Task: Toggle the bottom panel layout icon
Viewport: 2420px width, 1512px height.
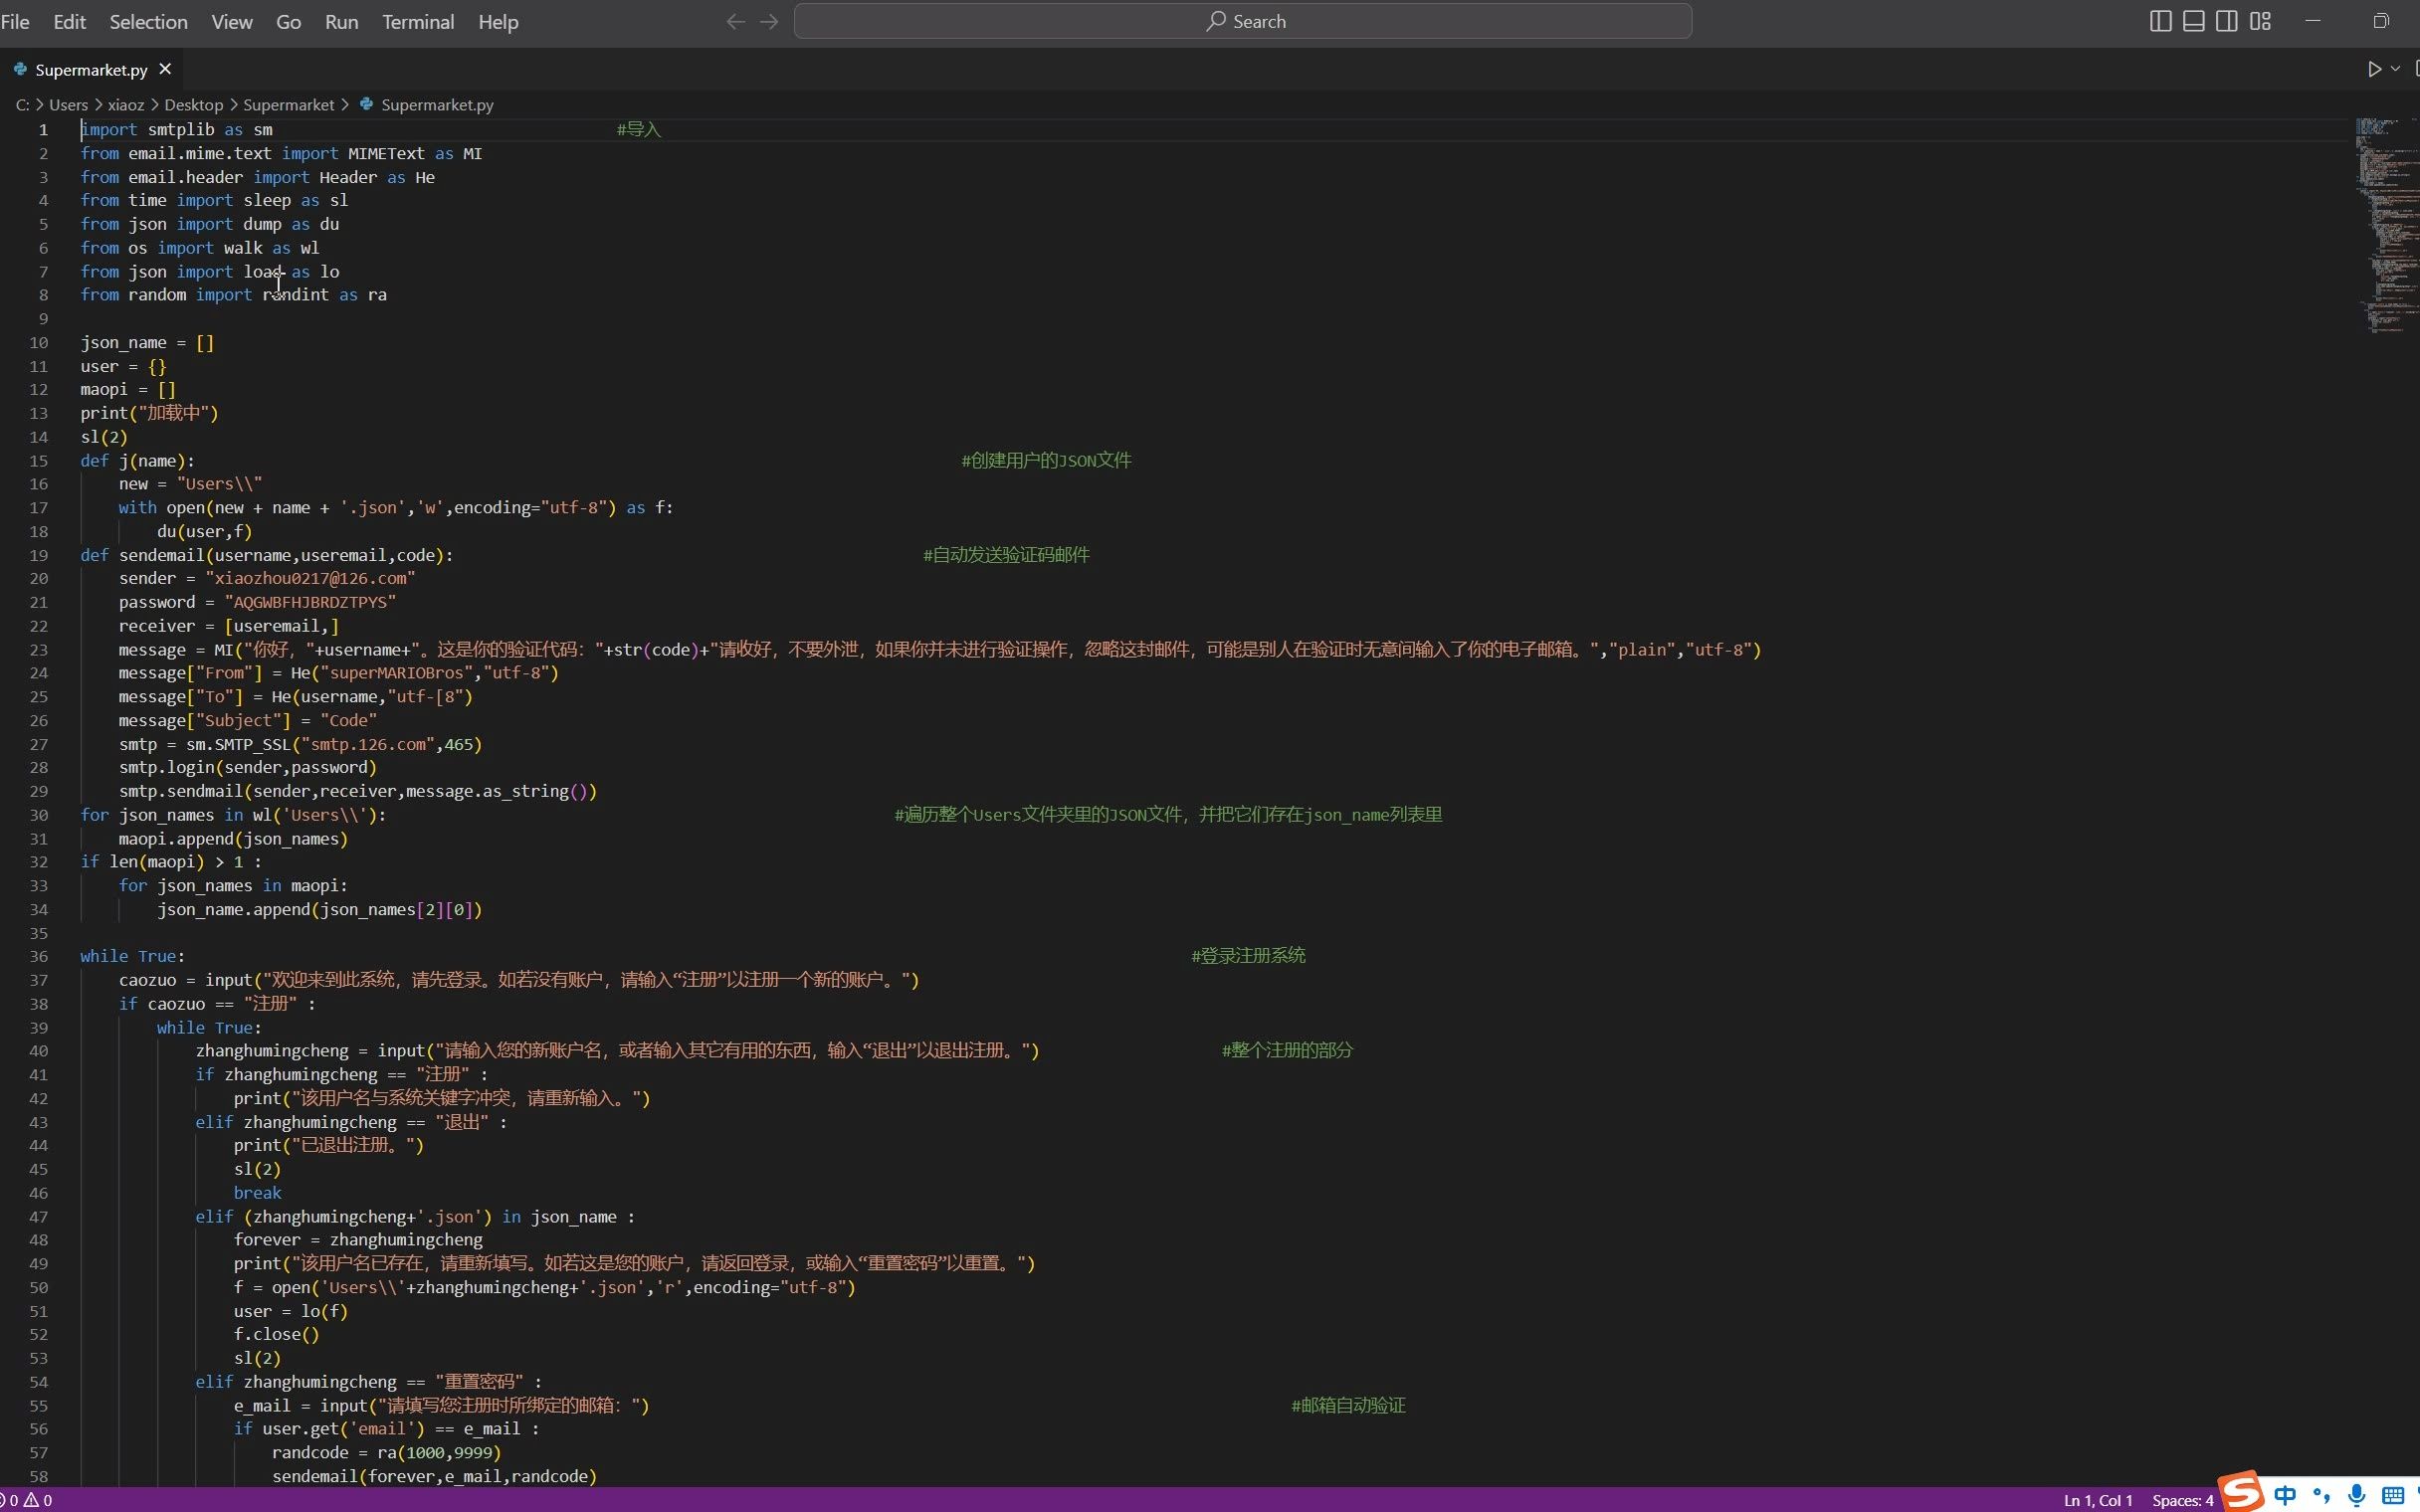Action: [x=2193, y=21]
